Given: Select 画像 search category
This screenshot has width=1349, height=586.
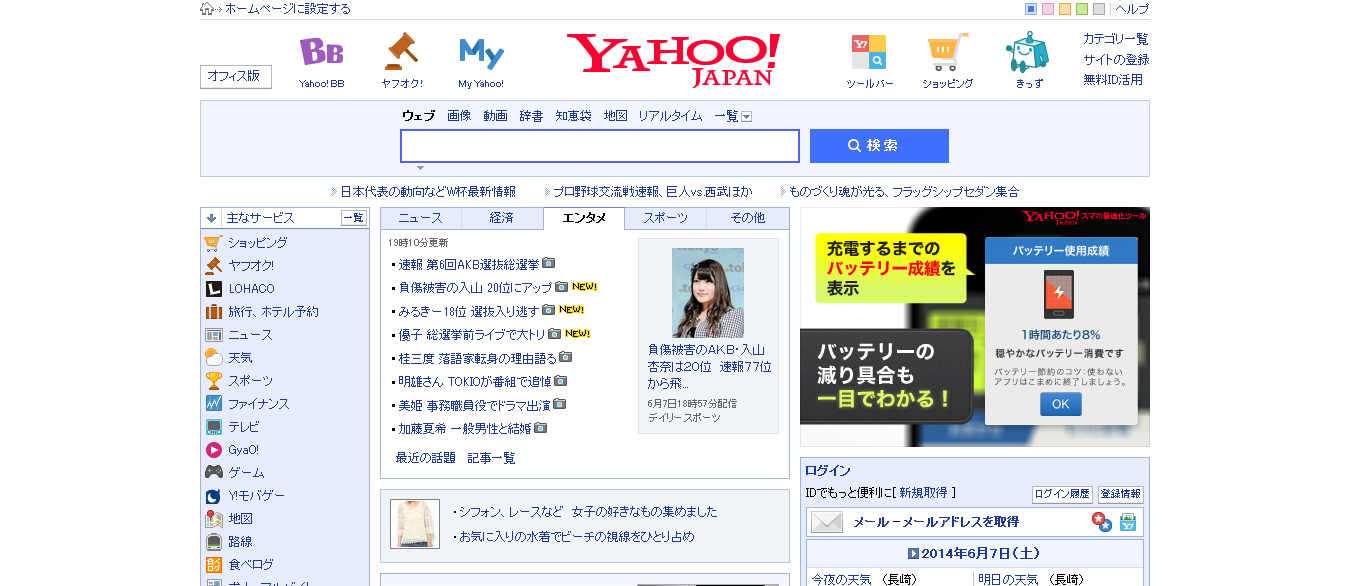Looking at the screenshot, I should tap(459, 116).
